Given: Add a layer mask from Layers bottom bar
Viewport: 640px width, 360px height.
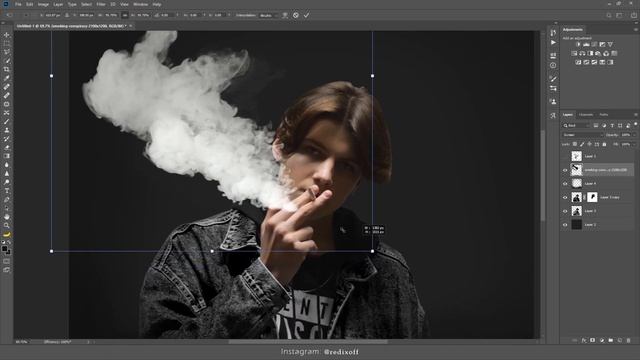Looking at the screenshot, I should click(593, 340).
